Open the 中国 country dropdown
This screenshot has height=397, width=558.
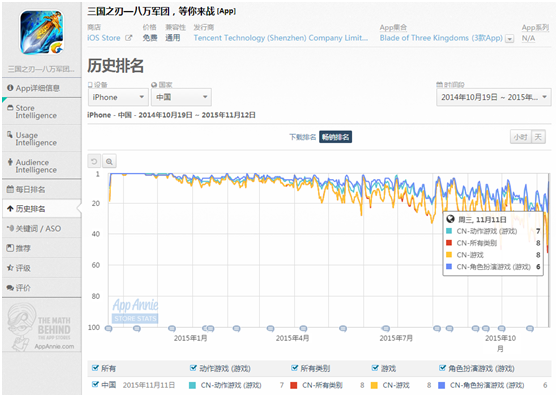pyautogui.click(x=181, y=97)
